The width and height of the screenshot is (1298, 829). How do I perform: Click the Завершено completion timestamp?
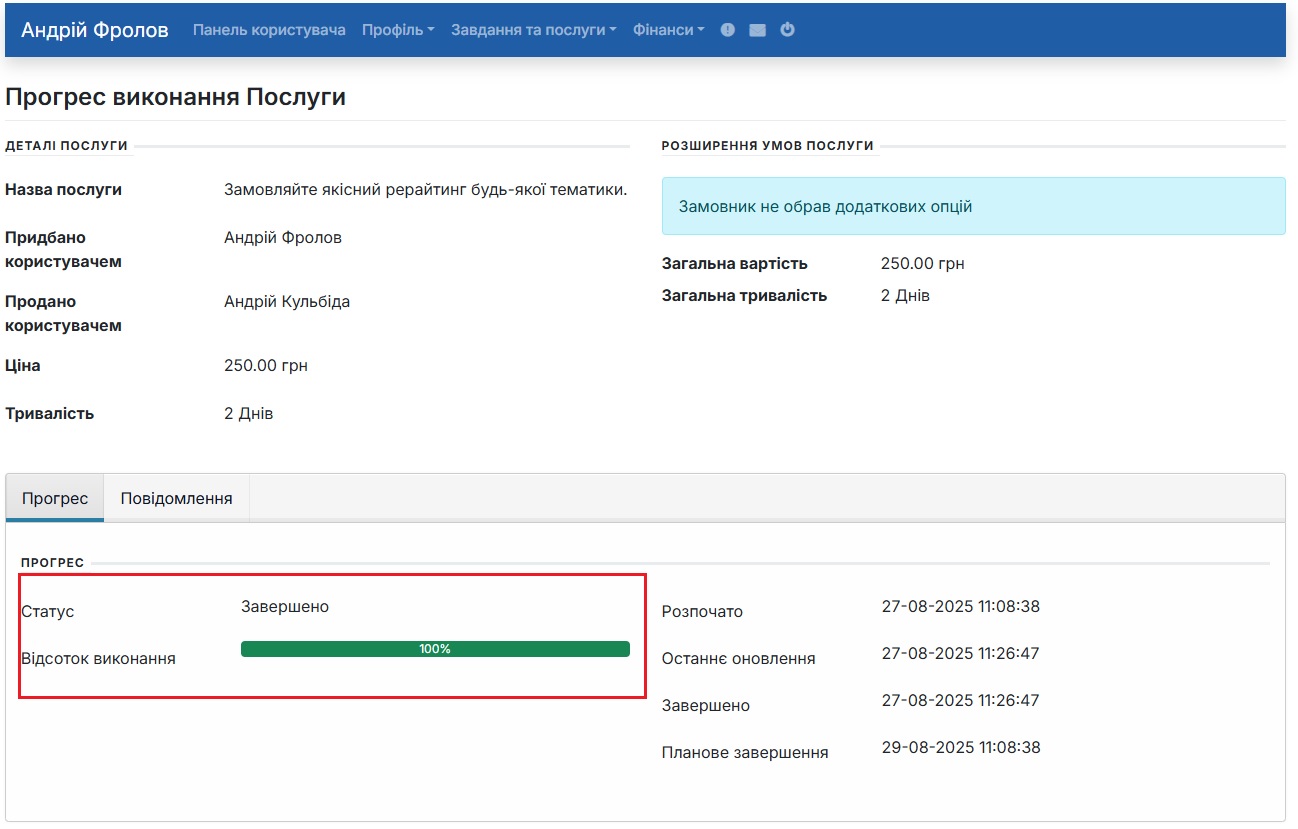click(x=959, y=700)
